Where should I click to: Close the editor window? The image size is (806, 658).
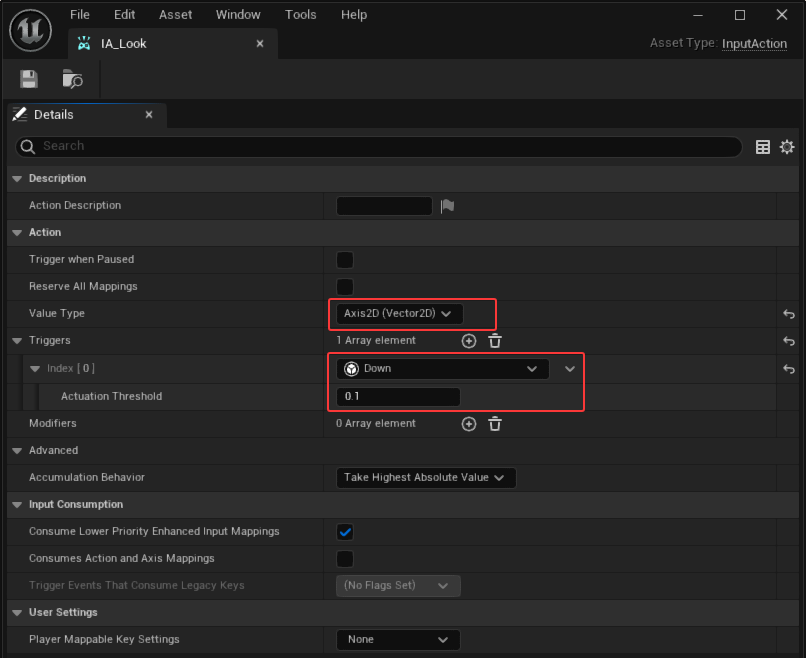pos(781,15)
